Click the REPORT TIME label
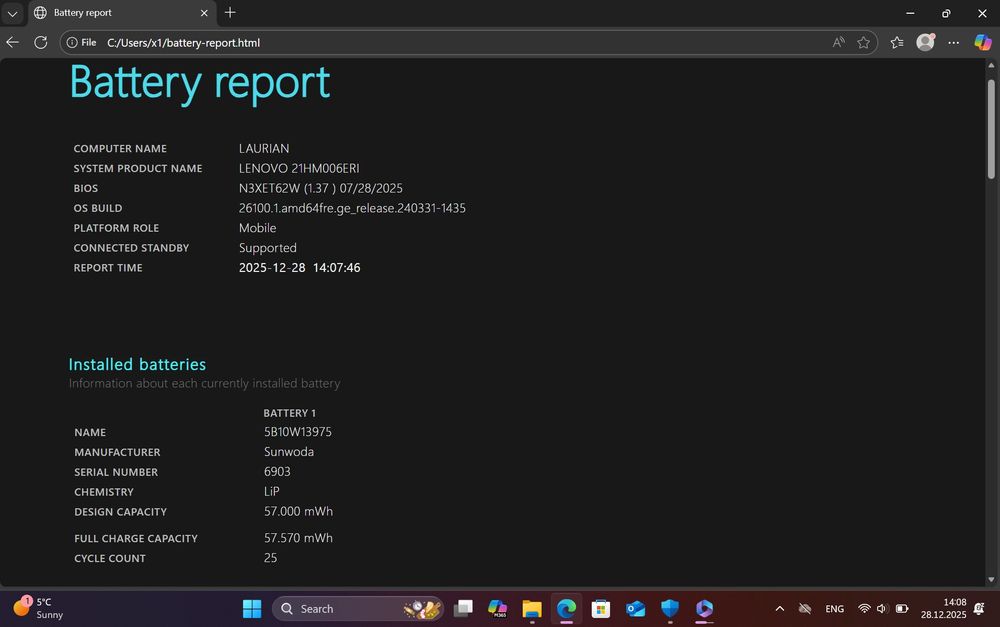The height and width of the screenshot is (627, 1000). tap(108, 268)
